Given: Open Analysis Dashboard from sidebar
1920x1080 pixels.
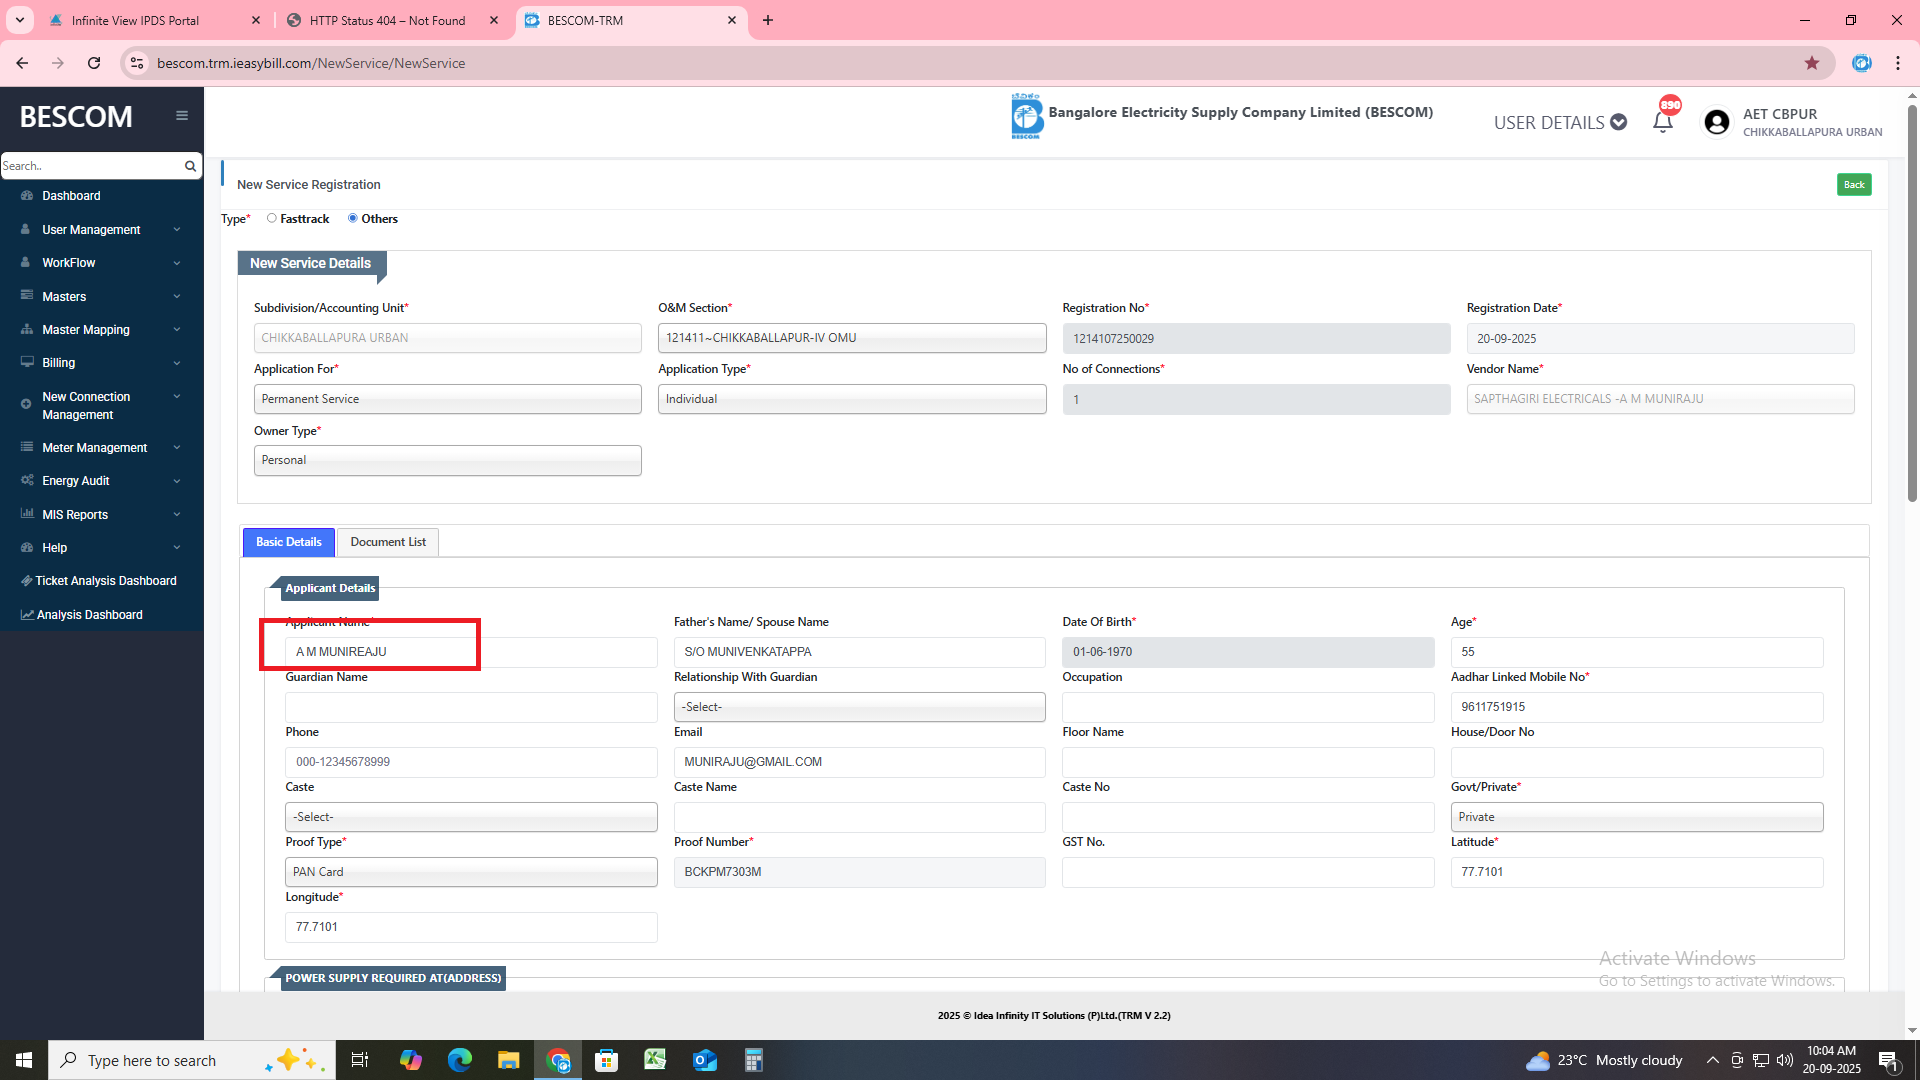Looking at the screenshot, I should 89,615.
